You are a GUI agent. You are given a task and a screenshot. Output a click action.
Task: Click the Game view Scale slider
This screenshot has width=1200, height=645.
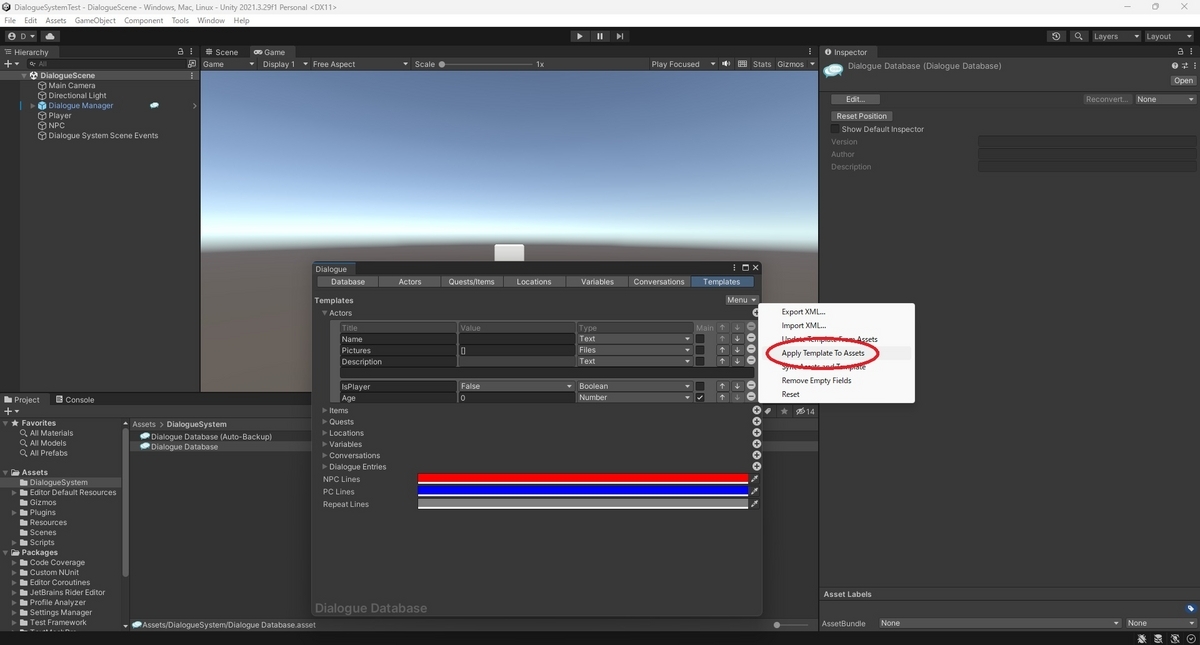pos(485,64)
